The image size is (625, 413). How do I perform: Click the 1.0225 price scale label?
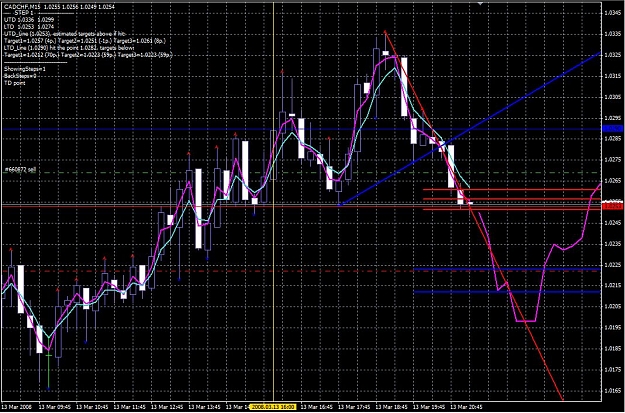coord(613,264)
